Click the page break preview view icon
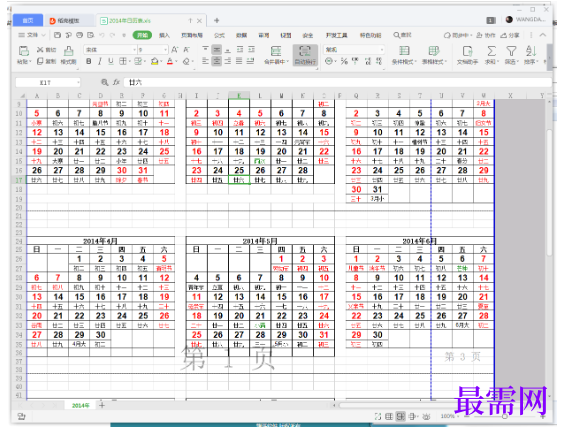The height and width of the screenshot is (432, 566). point(400,416)
